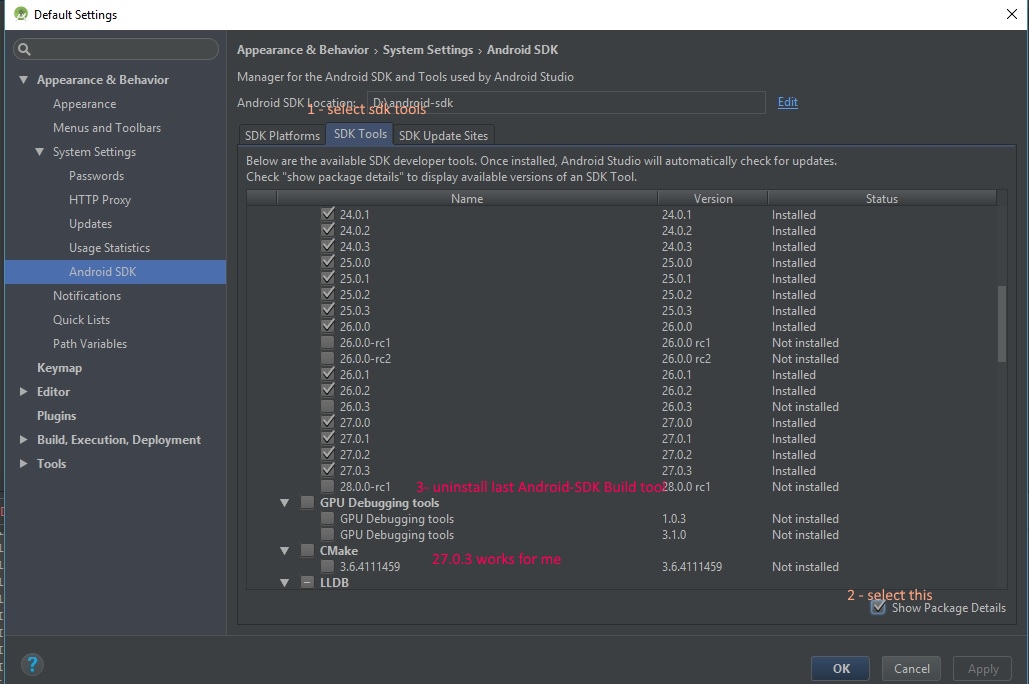Toggle the LLDB group checkbox
1029x684 pixels.
pyautogui.click(x=307, y=582)
